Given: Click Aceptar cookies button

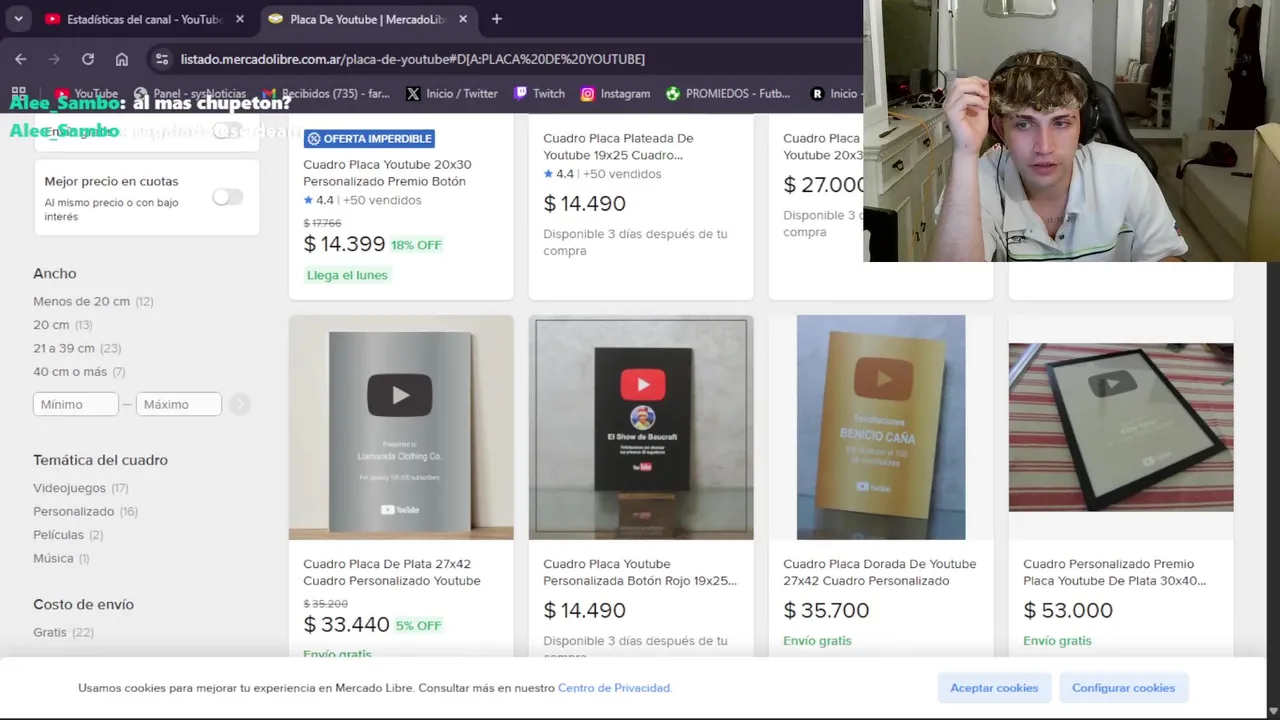Looking at the screenshot, I should (994, 688).
